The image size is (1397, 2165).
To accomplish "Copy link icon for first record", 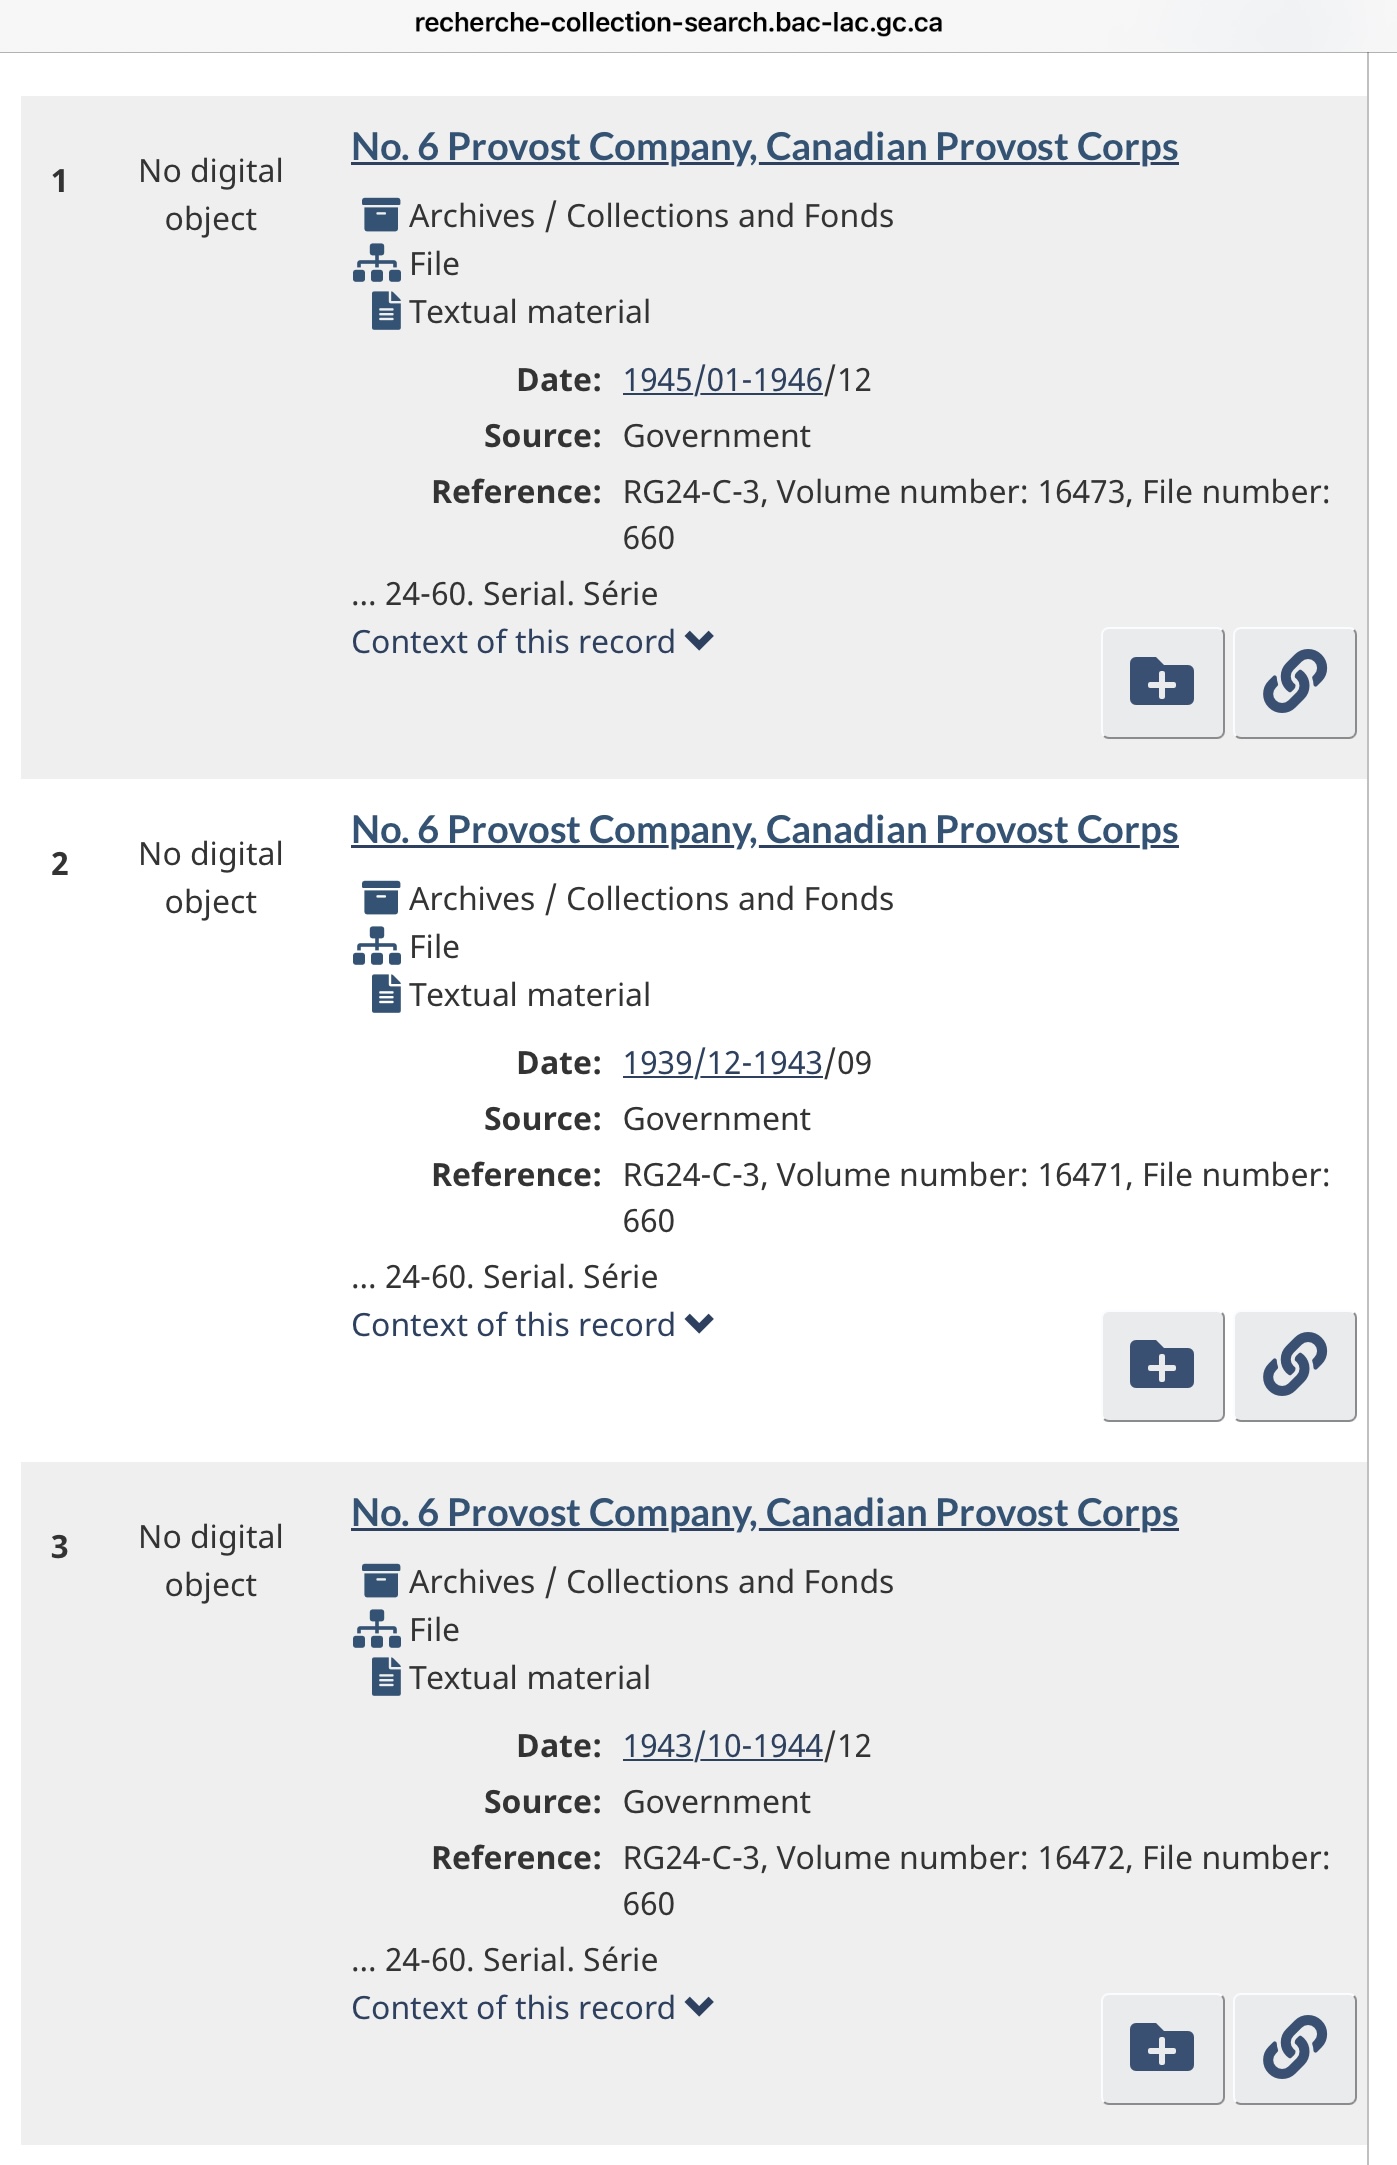I will click(x=1295, y=683).
